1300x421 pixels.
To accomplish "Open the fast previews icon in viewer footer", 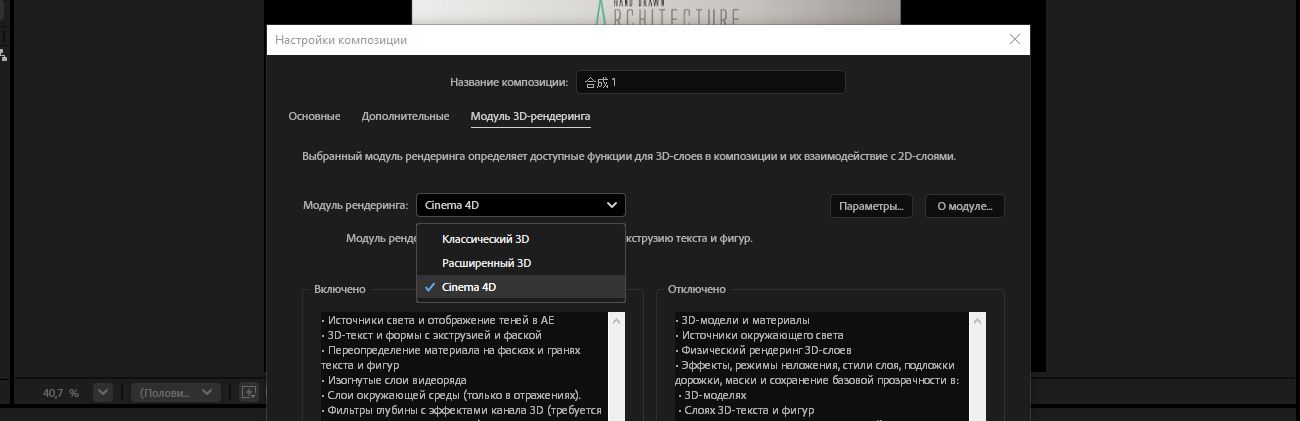I will (250, 393).
